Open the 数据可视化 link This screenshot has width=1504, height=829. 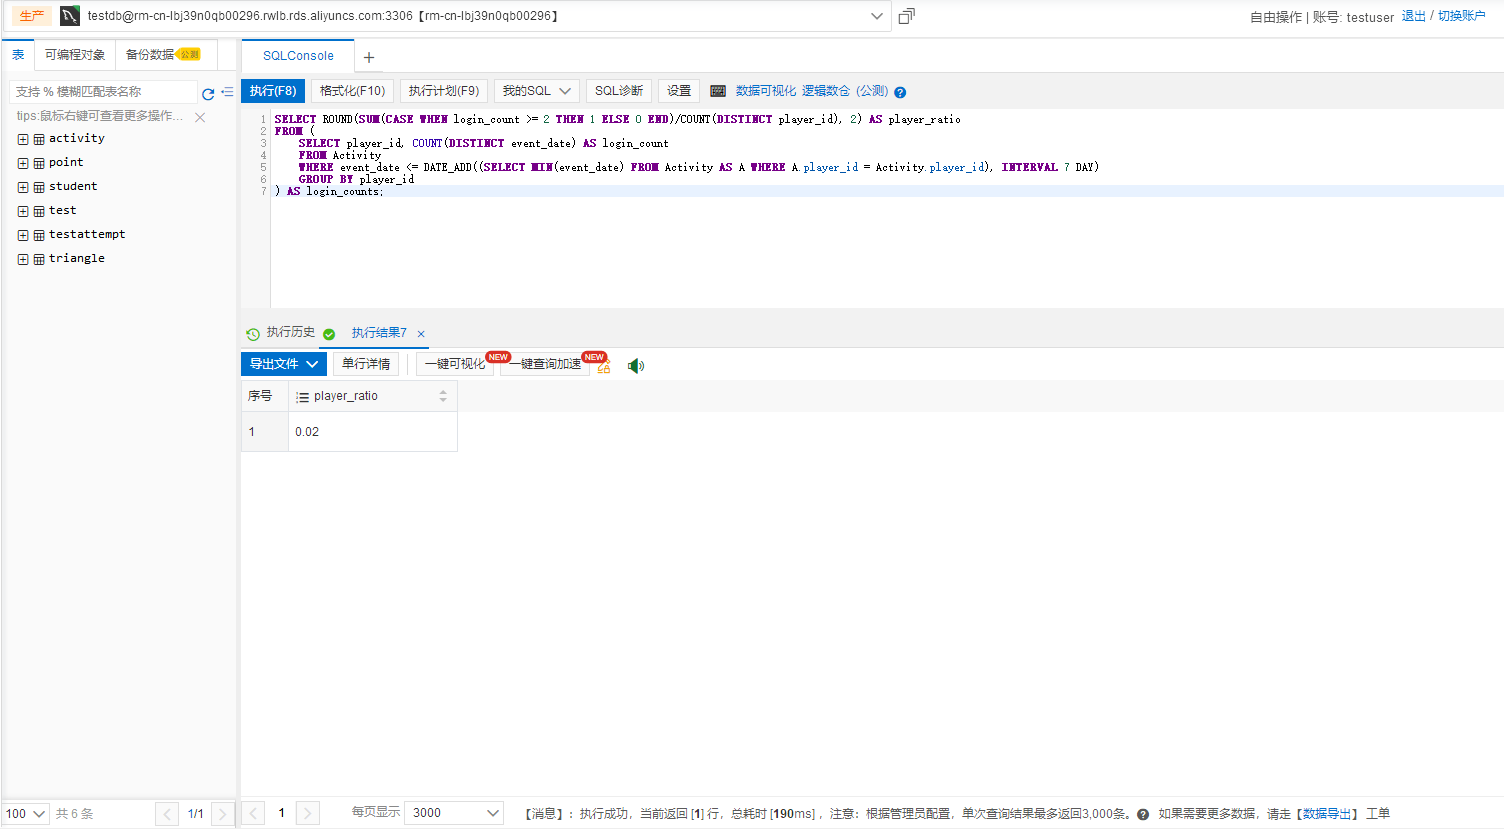click(x=766, y=91)
